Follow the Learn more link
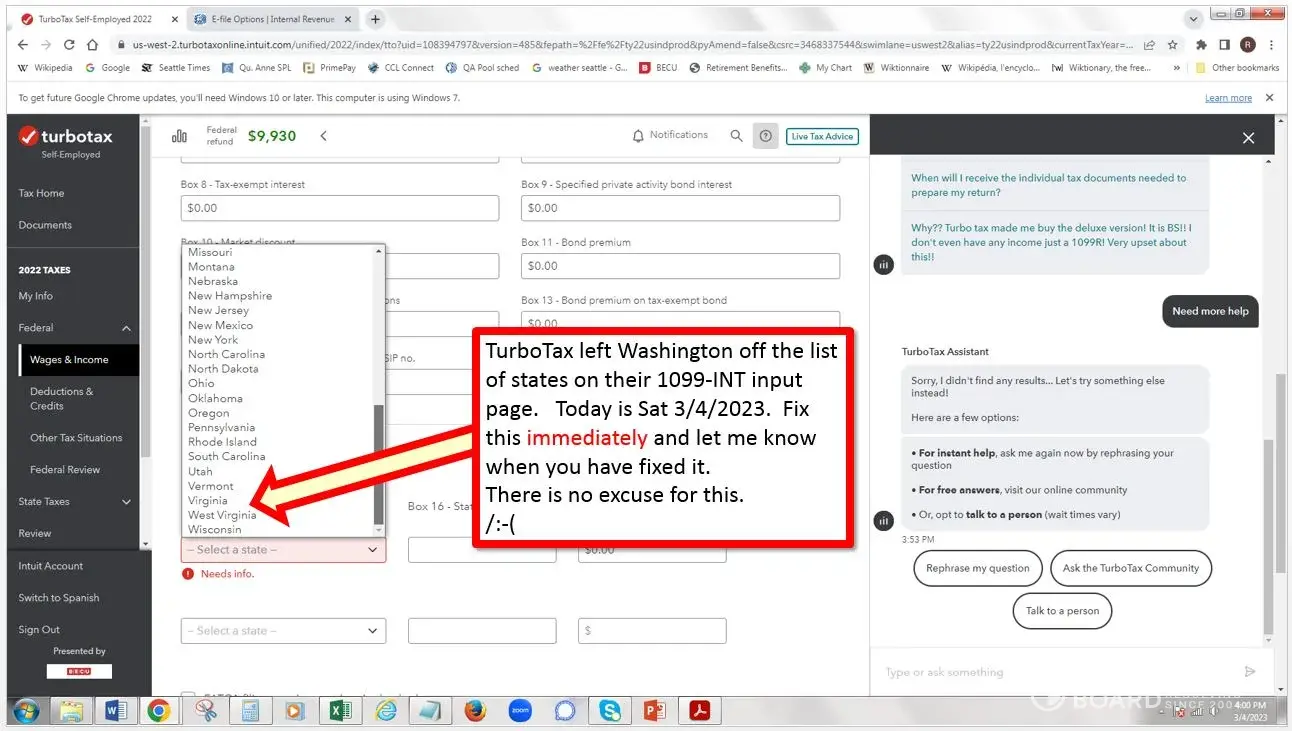This screenshot has width=1292, height=731. 1228,98
